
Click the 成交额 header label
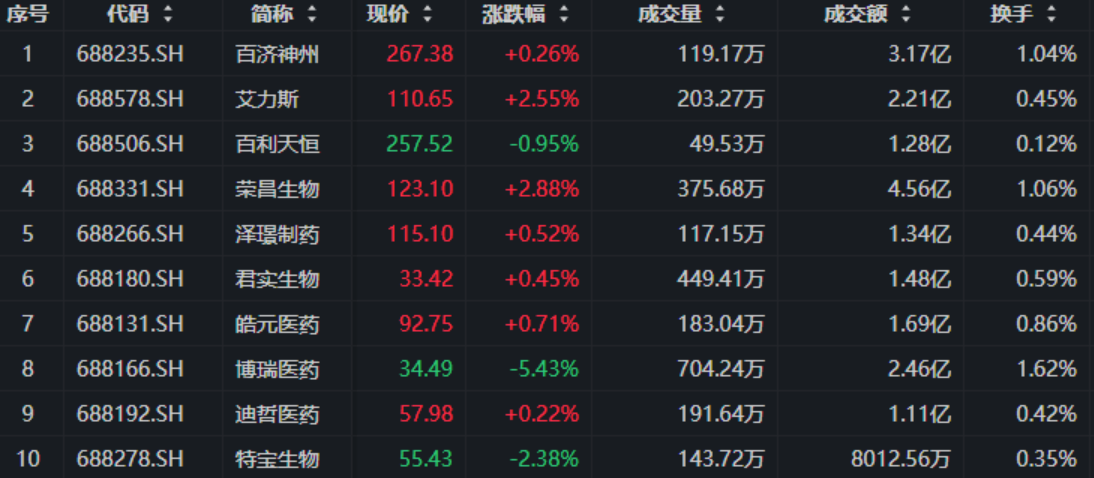855,14
